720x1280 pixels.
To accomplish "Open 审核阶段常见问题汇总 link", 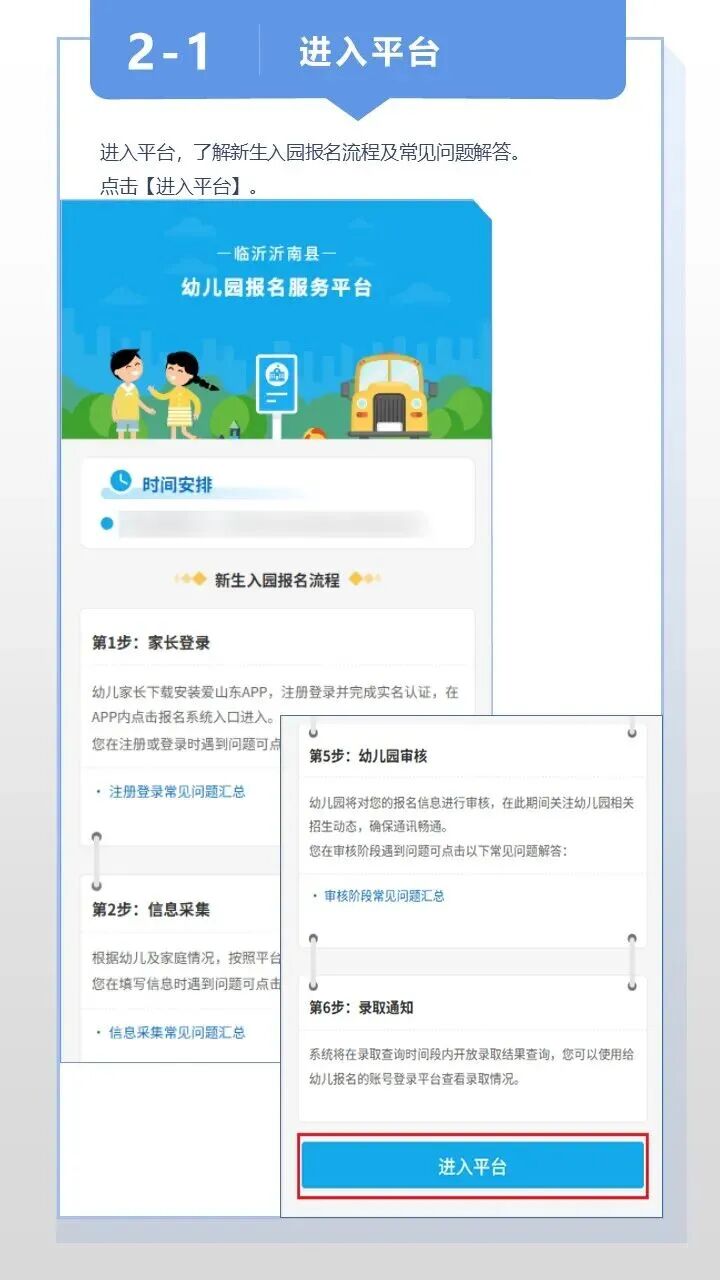I will (384, 896).
